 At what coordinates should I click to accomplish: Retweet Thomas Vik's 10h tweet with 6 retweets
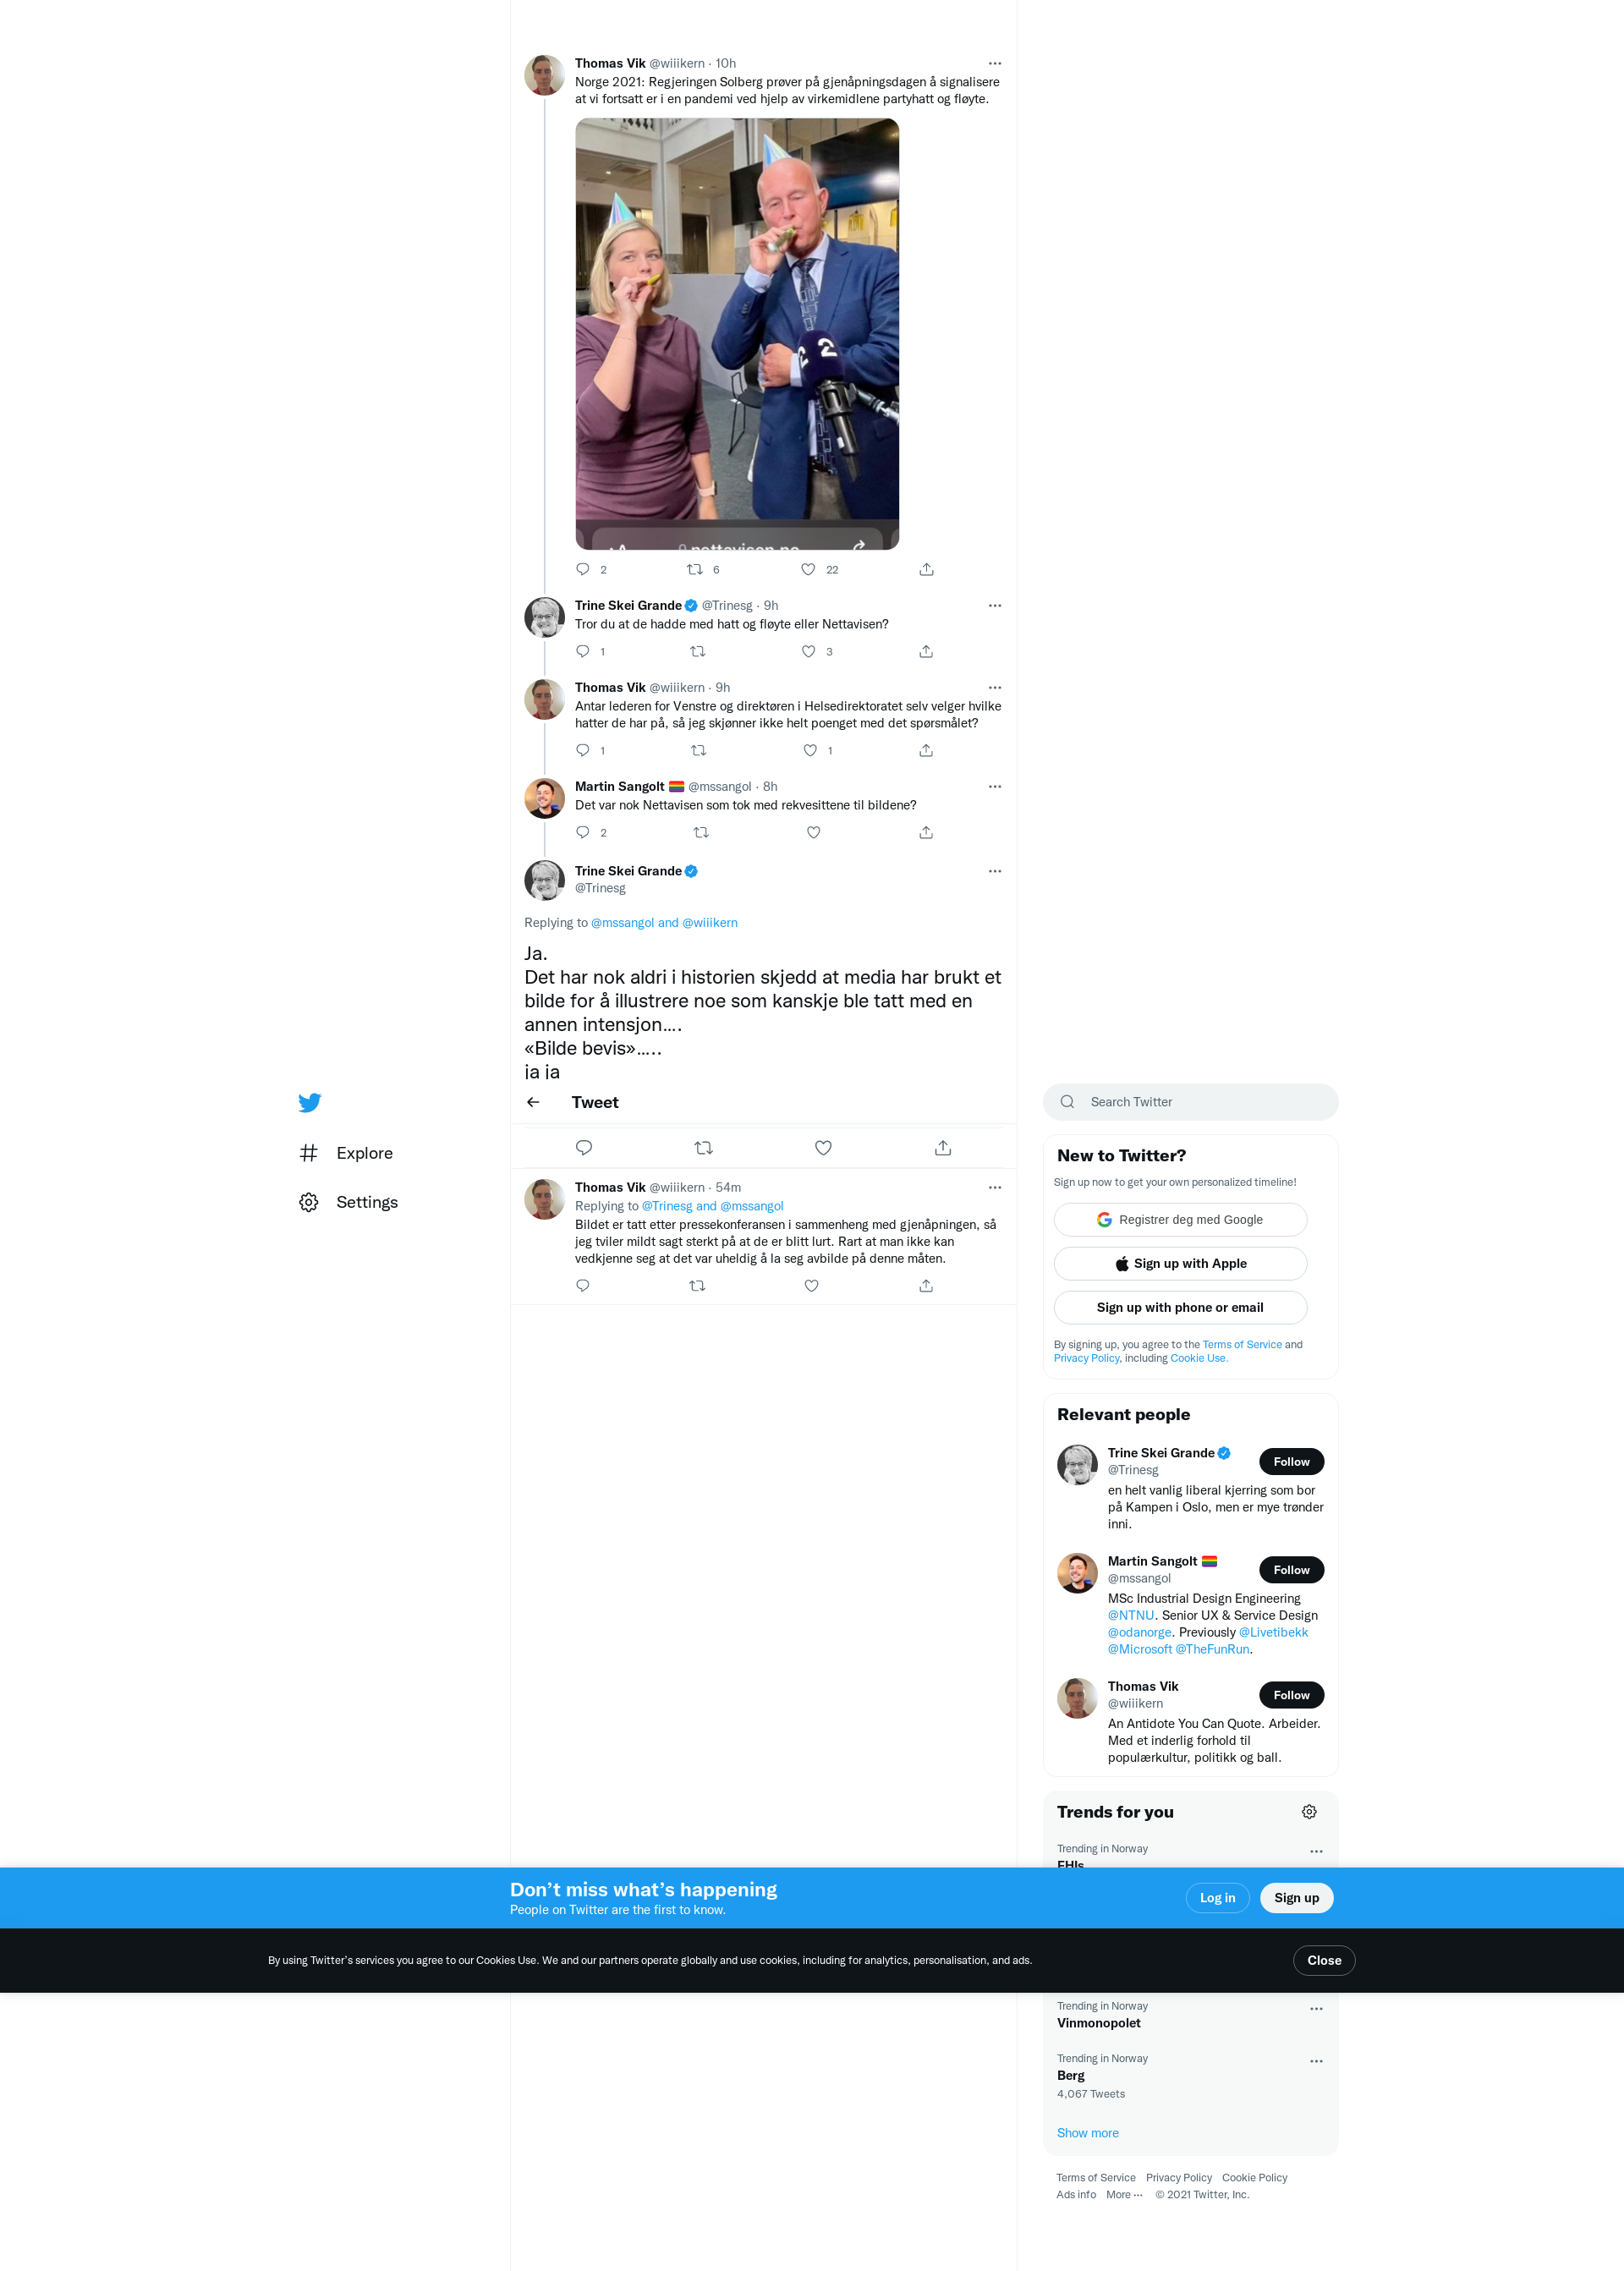coord(695,569)
